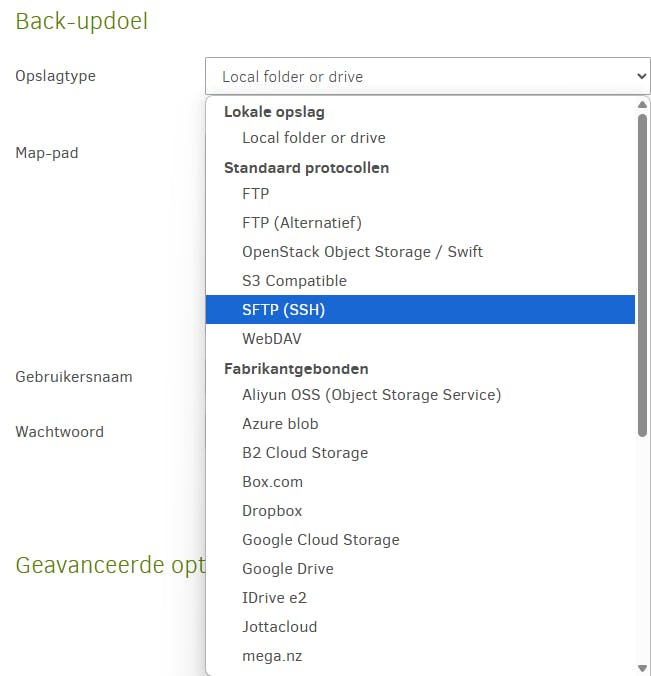The height and width of the screenshot is (676, 651).
Task: Select WebDAV protocol option
Action: [x=271, y=339]
